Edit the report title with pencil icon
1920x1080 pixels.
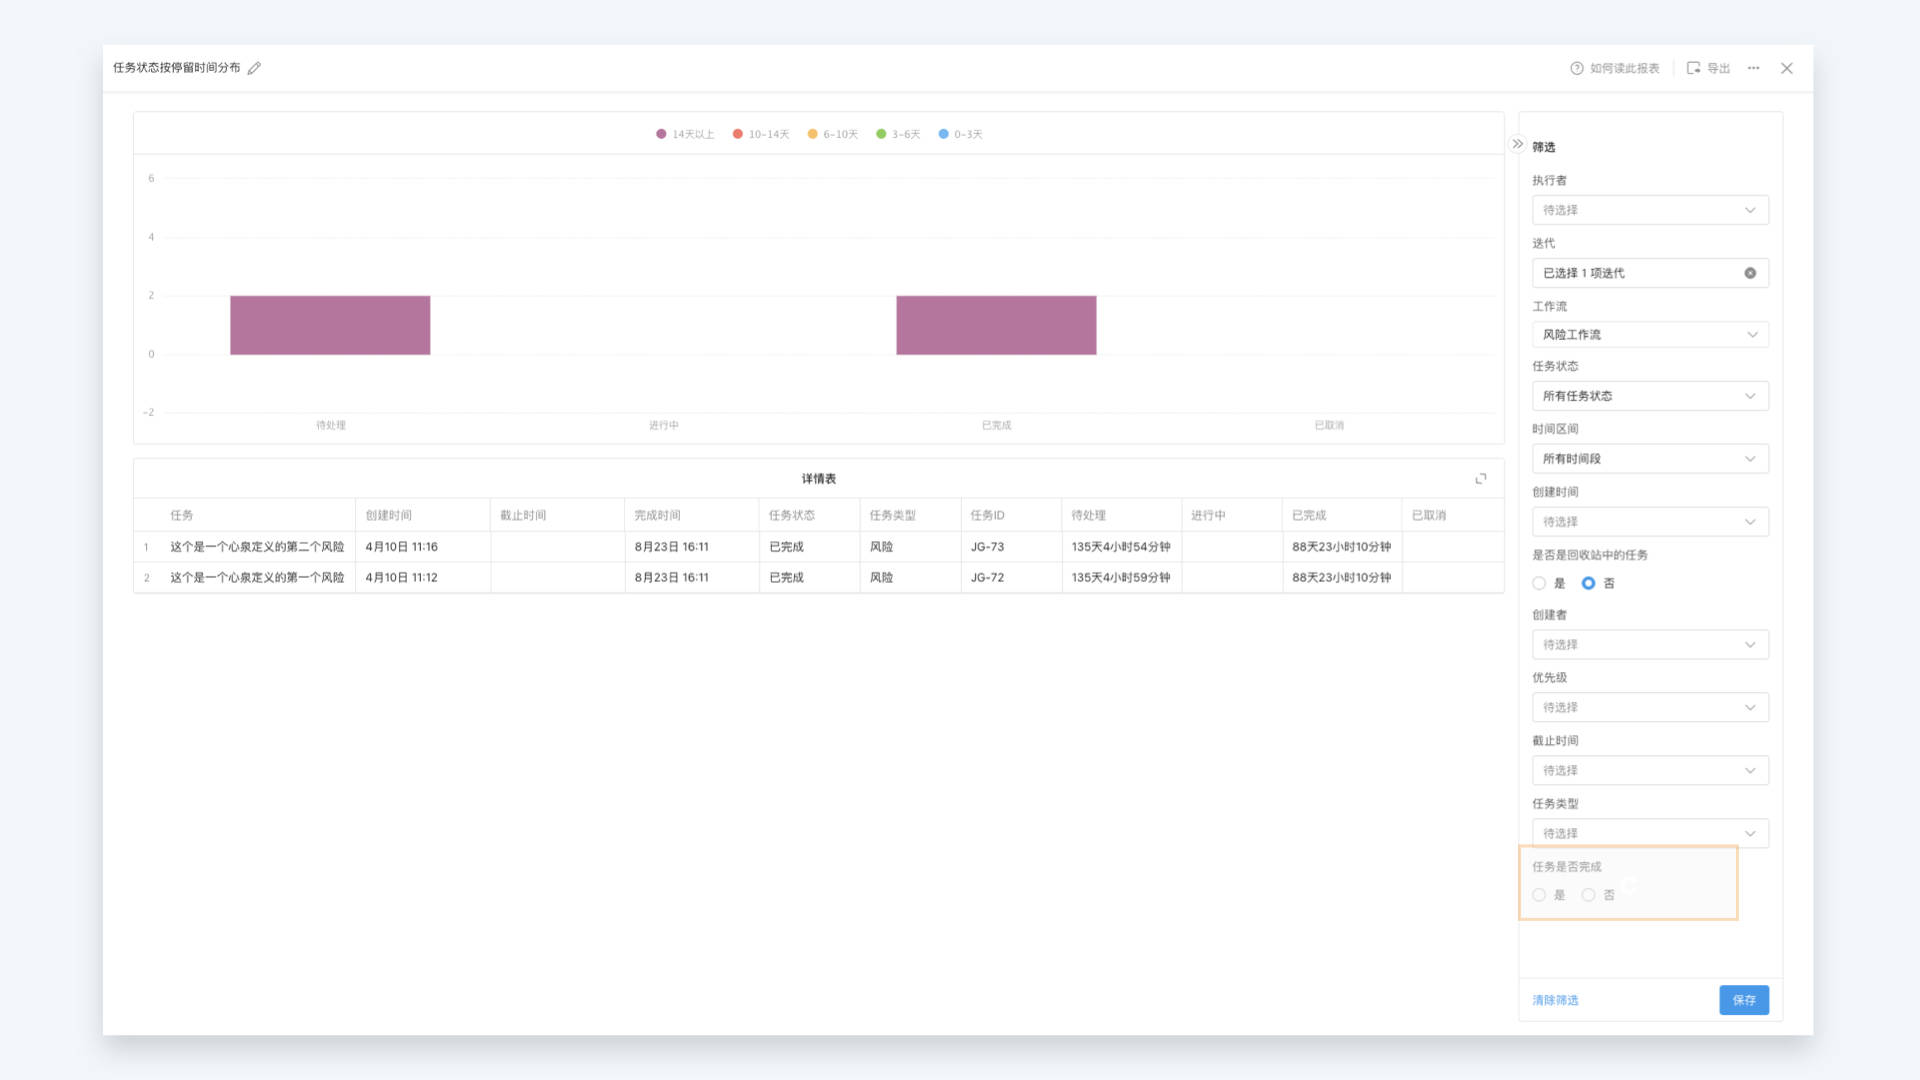[x=254, y=68]
